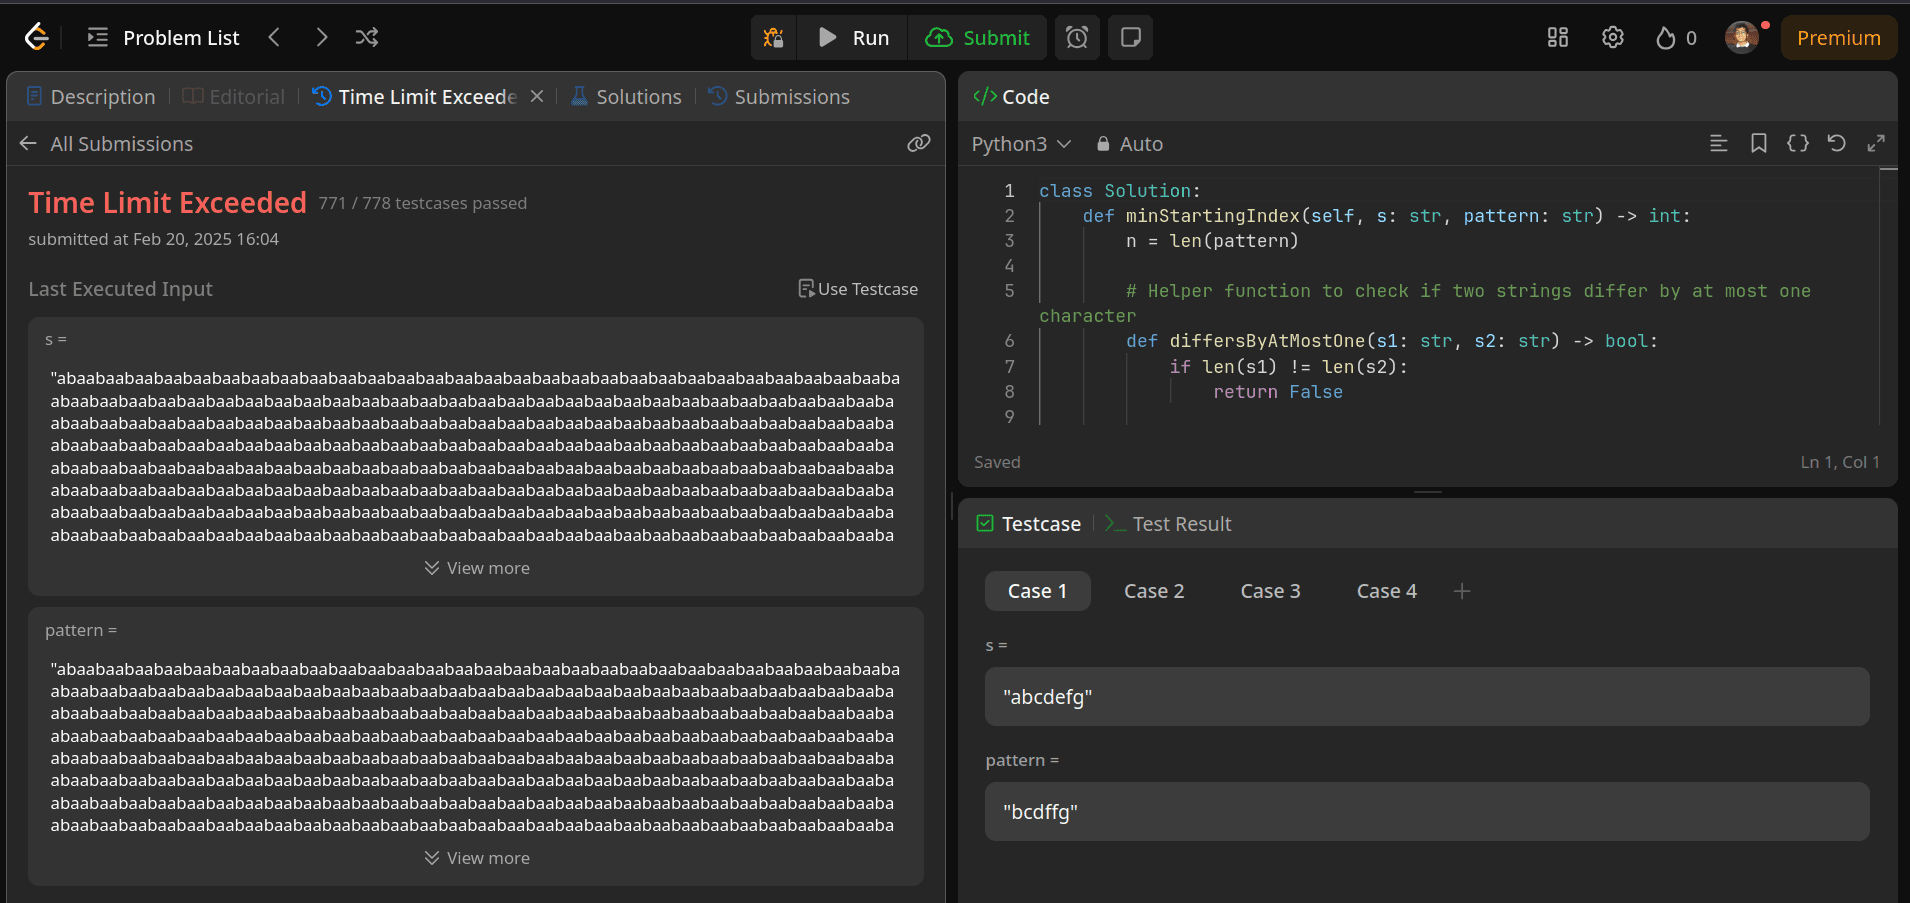Reset code with the undo arrow icon
Image resolution: width=1910 pixels, height=903 pixels.
point(1837,144)
